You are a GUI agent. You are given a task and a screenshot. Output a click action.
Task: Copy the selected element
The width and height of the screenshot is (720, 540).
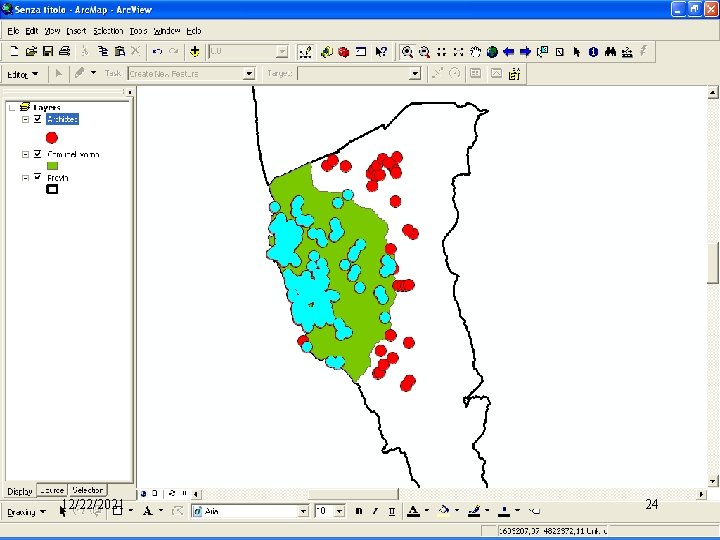point(103,51)
